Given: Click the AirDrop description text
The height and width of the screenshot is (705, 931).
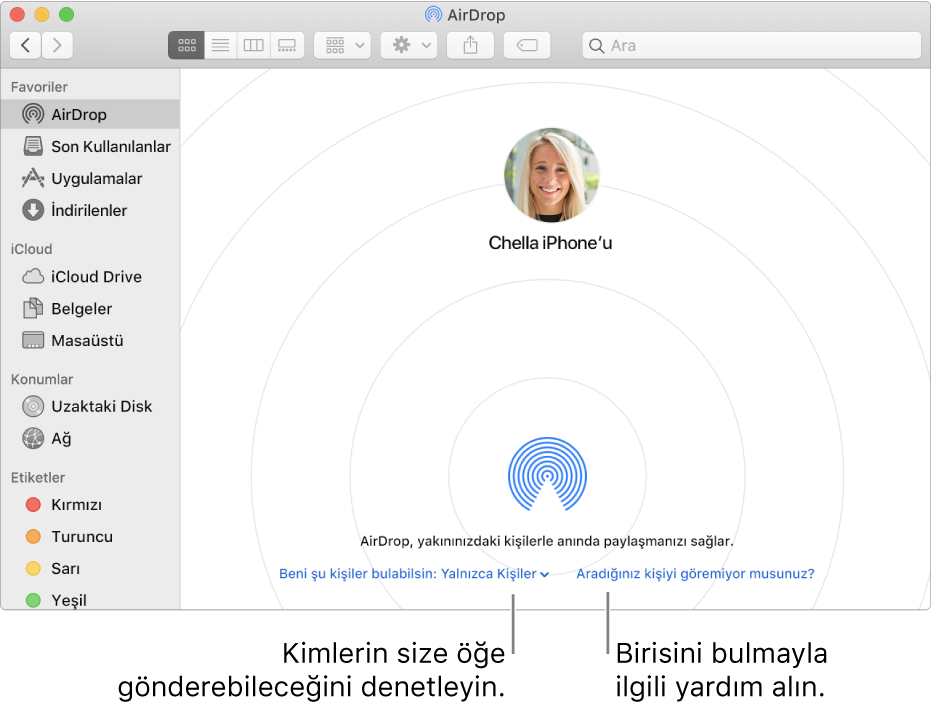Looking at the screenshot, I should (547, 542).
